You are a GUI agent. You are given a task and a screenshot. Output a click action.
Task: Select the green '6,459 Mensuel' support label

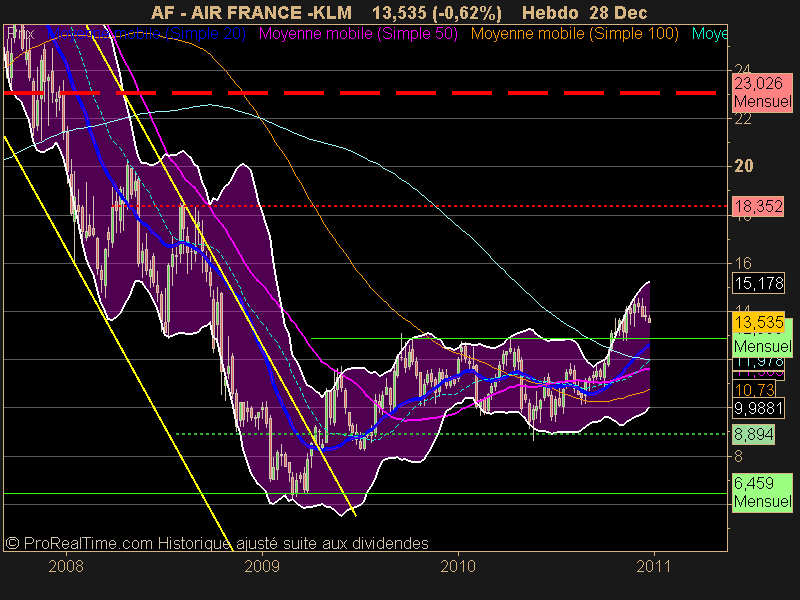pos(762,492)
